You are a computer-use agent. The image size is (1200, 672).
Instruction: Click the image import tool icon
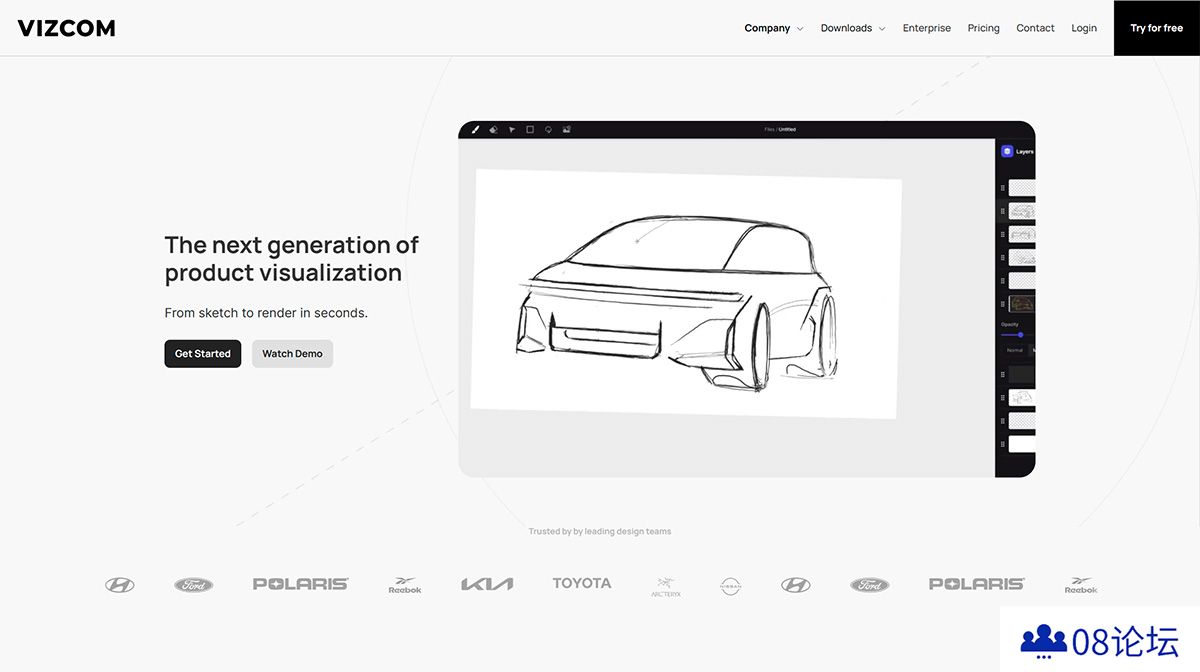567,129
